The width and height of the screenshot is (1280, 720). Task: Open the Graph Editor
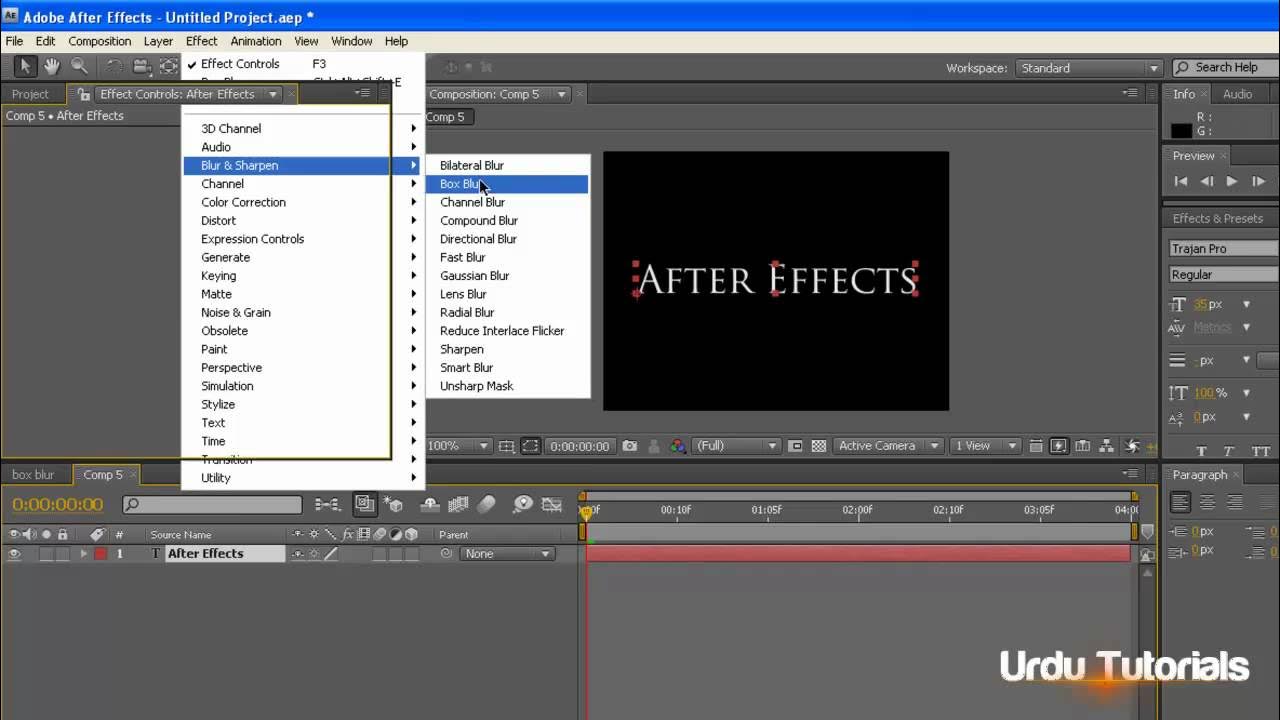click(550, 505)
